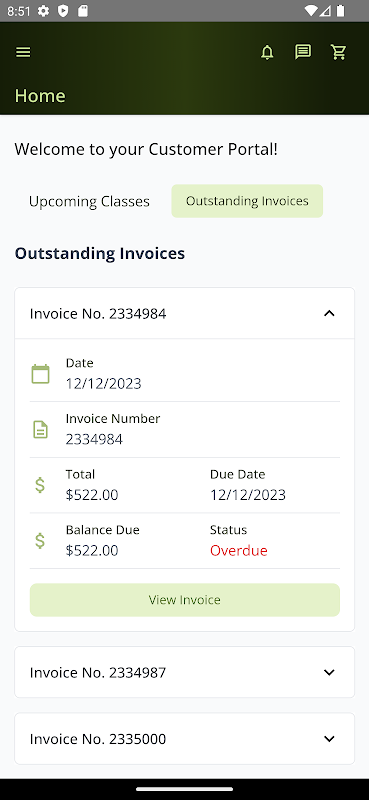Click the dollar icon next to Total
369x800 pixels.
(x=40, y=485)
